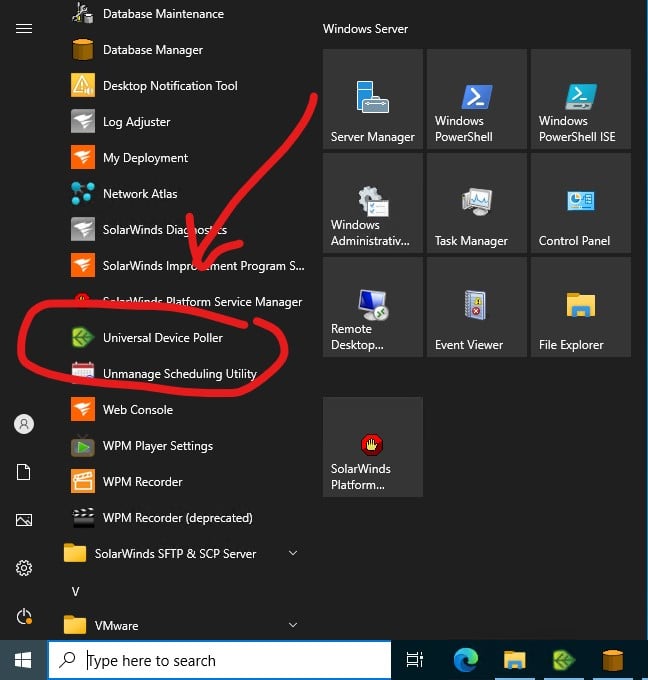Click the Log Adjuster label text

tap(136, 122)
